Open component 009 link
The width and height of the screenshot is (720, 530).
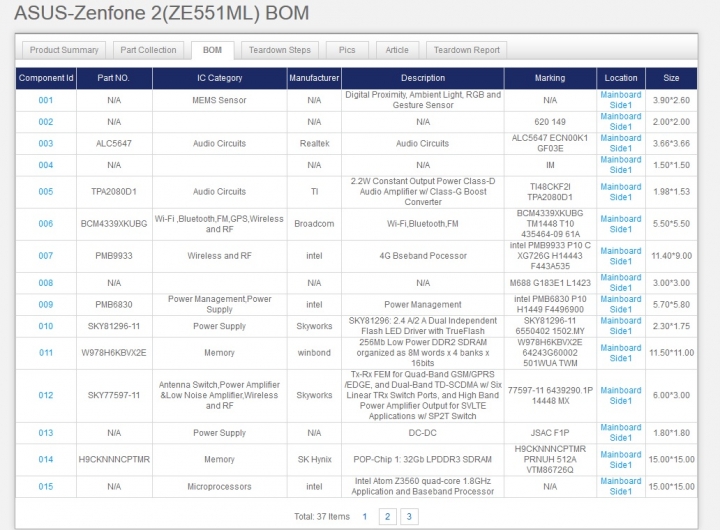(x=45, y=304)
